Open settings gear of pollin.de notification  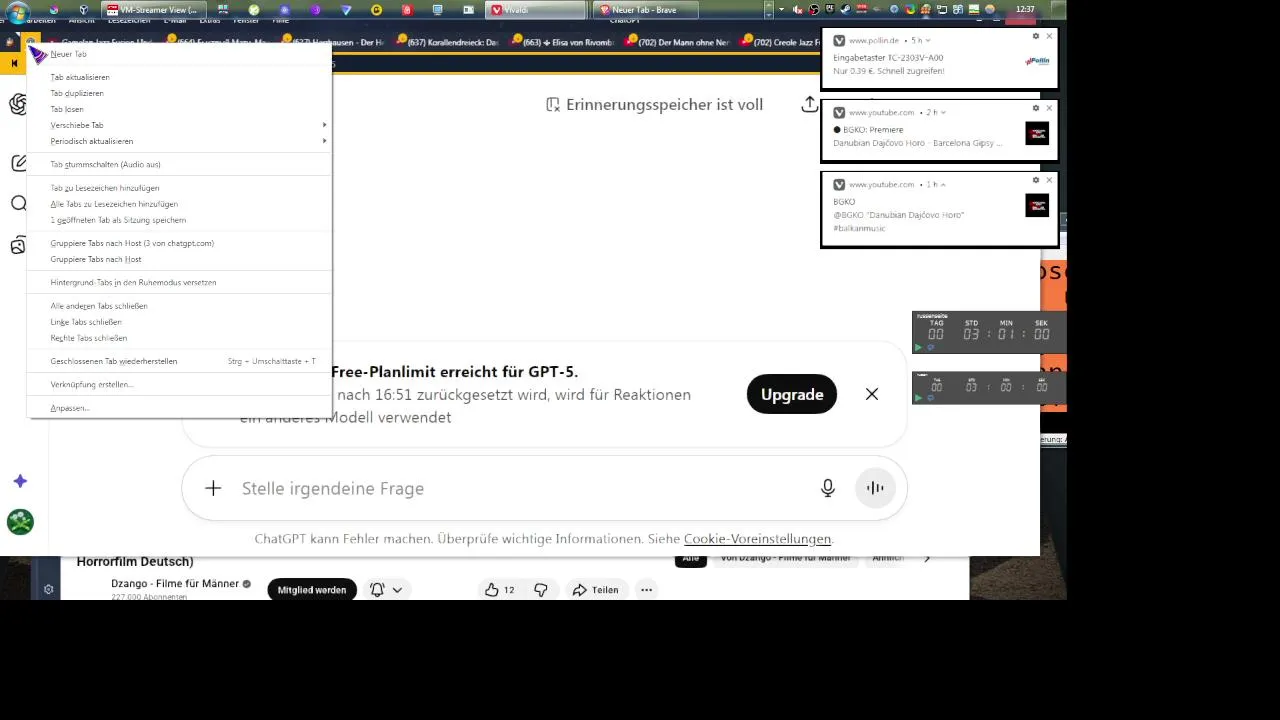(1036, 36)
